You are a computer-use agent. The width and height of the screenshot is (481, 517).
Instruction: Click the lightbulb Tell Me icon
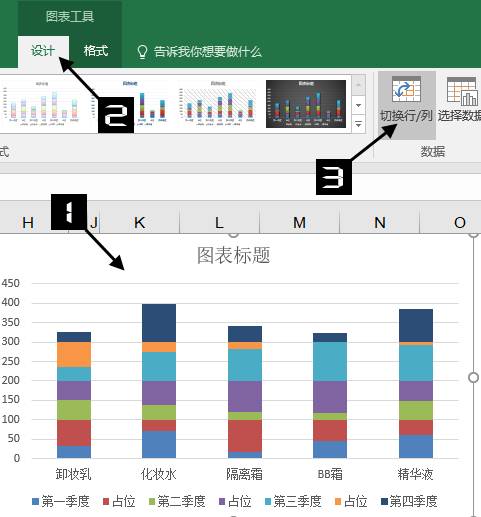[142, 52]
